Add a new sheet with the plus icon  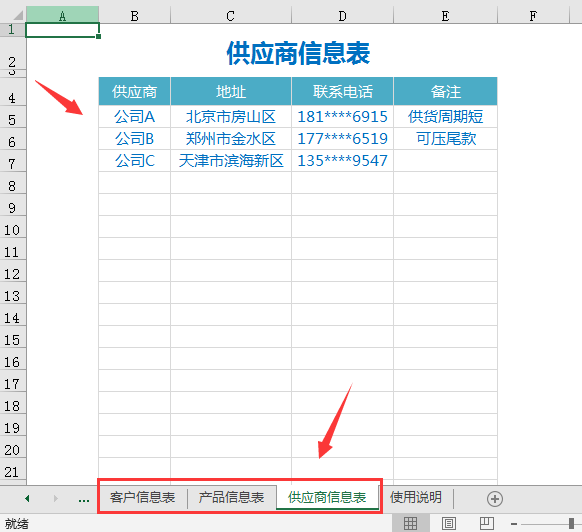495,499
